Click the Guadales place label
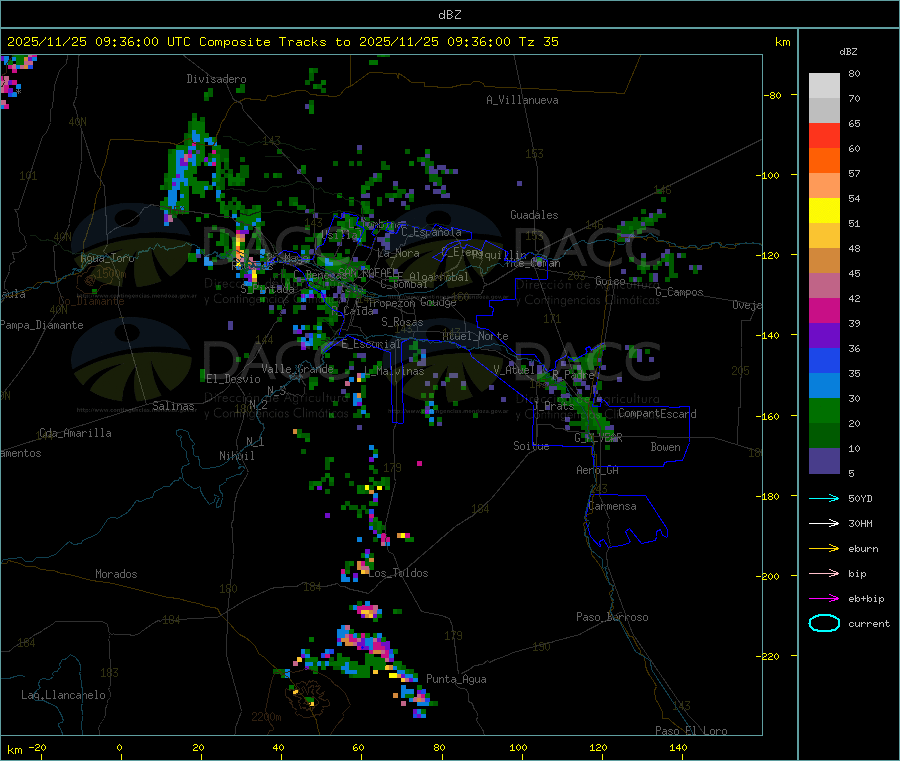This screenshot has height=761, width=900. [534, 215]
